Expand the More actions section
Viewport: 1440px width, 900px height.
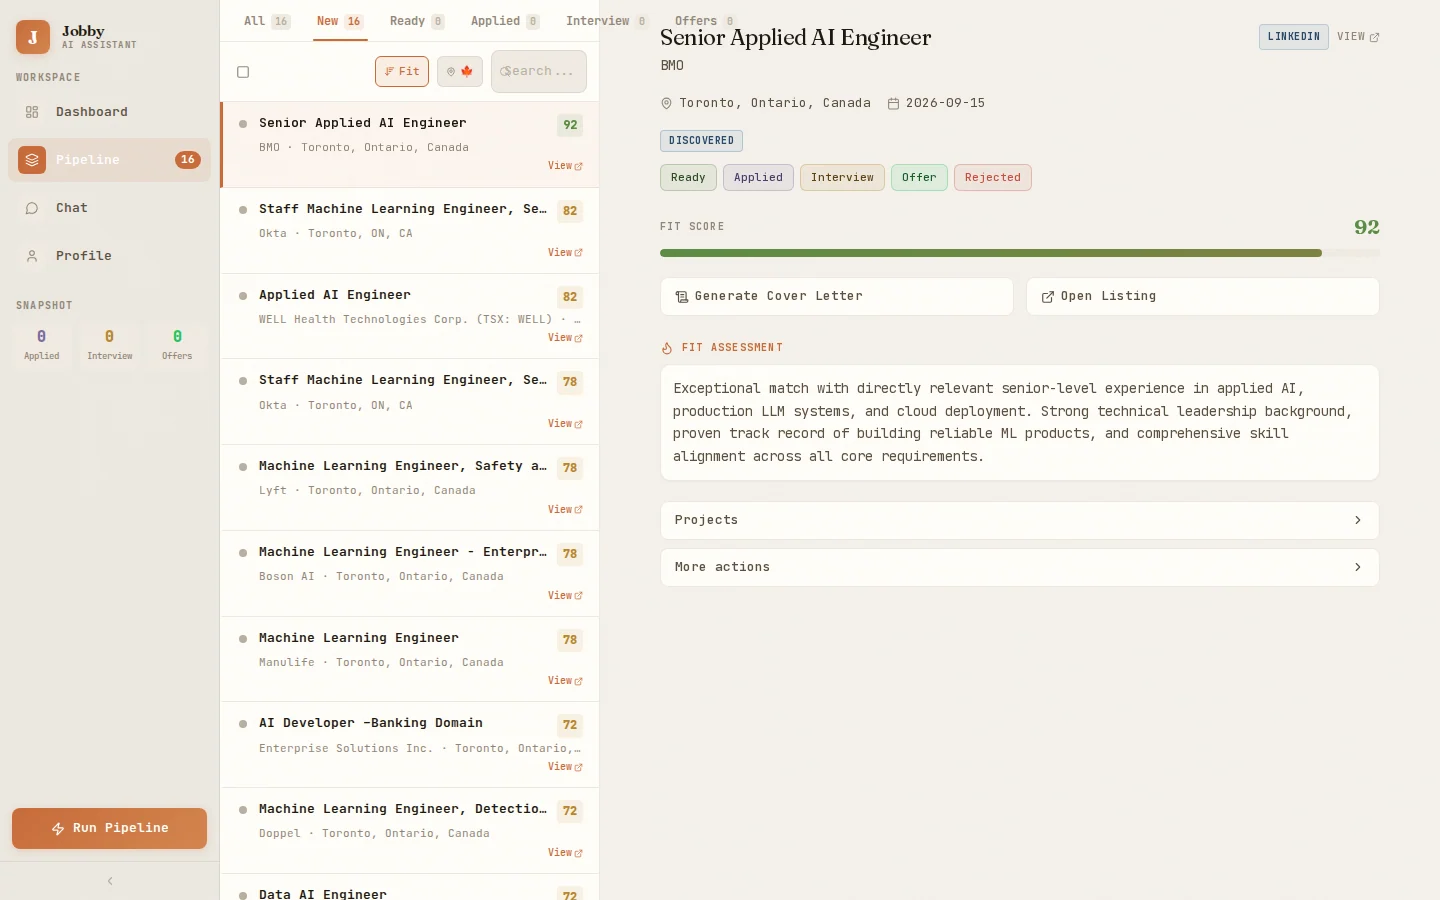[1020, 568]
